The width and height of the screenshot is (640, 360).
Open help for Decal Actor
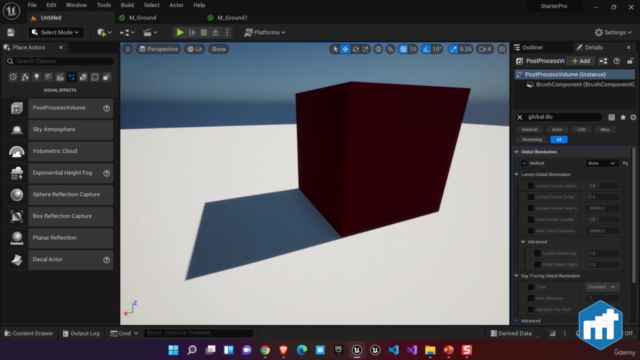107,260
